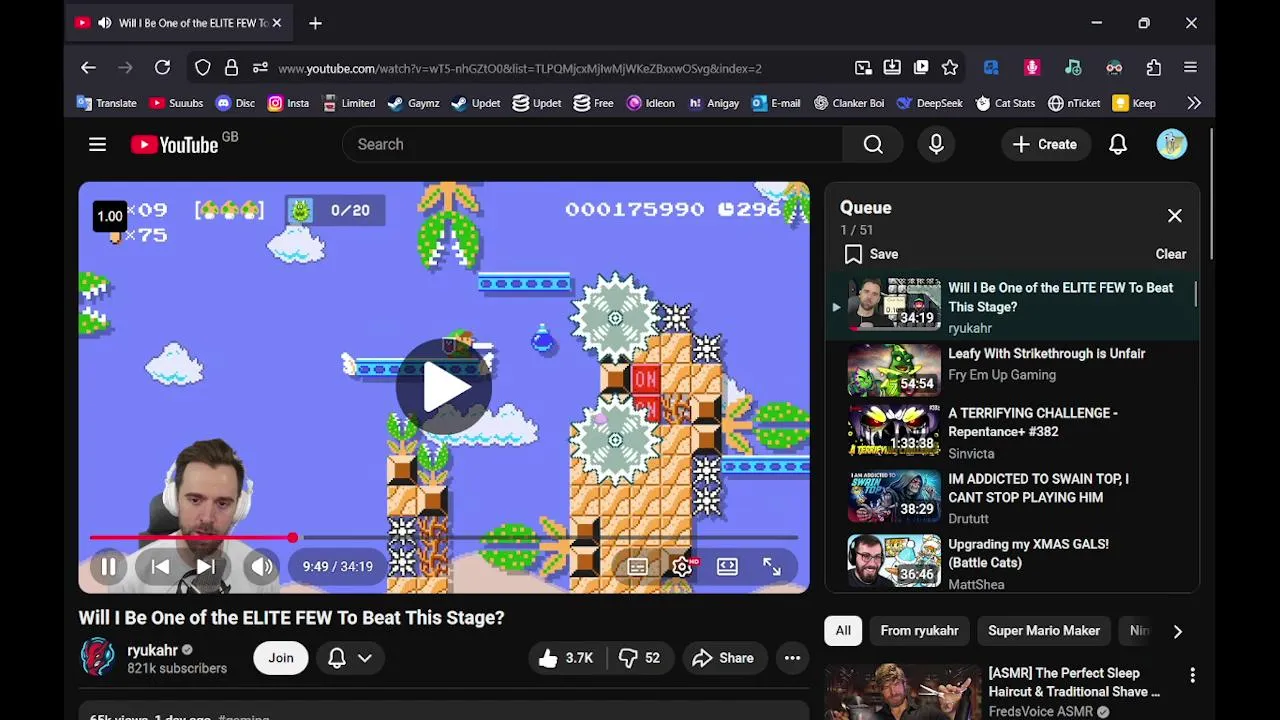Open the browser extensions puzzle icon

1154,68
